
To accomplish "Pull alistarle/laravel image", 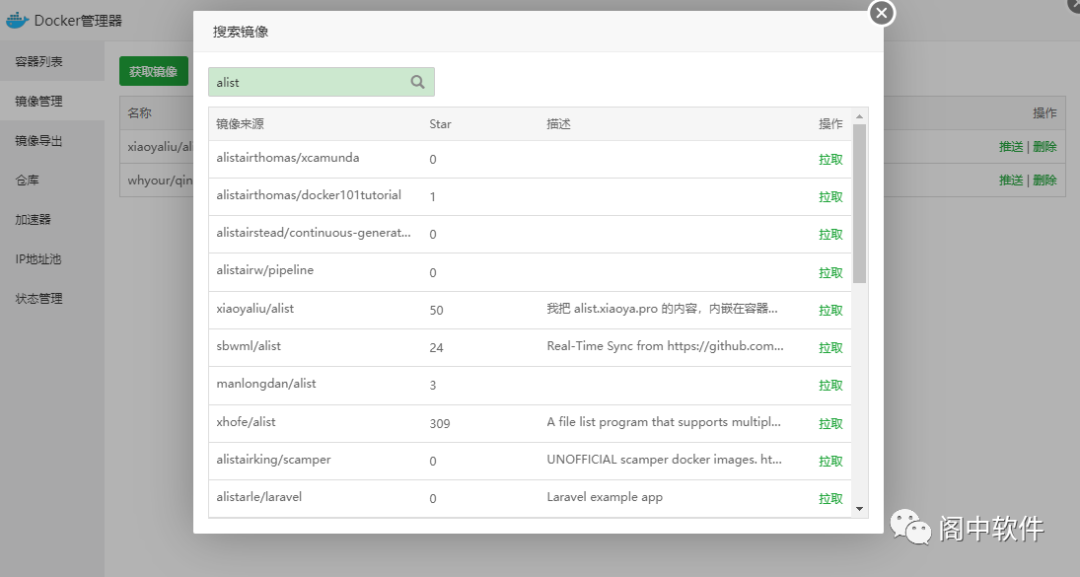I will [830, 499].
